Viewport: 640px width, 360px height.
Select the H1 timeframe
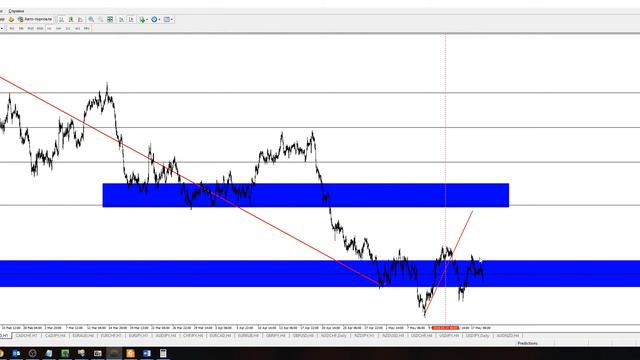(49, 29)
